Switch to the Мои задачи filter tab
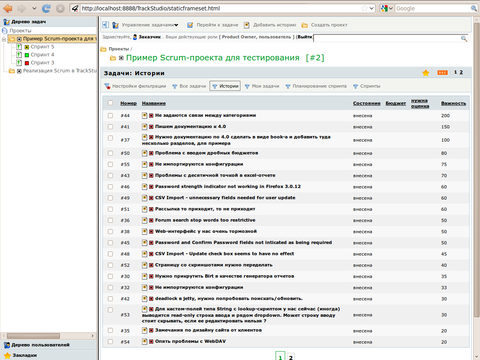Viewport: 480px width, 360px height. [262, 86]
